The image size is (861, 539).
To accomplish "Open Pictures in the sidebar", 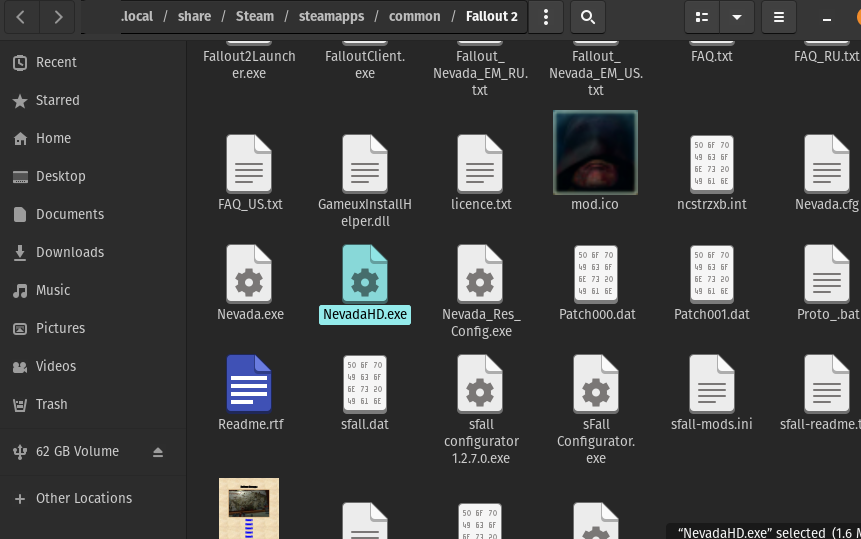I will 93,328.
